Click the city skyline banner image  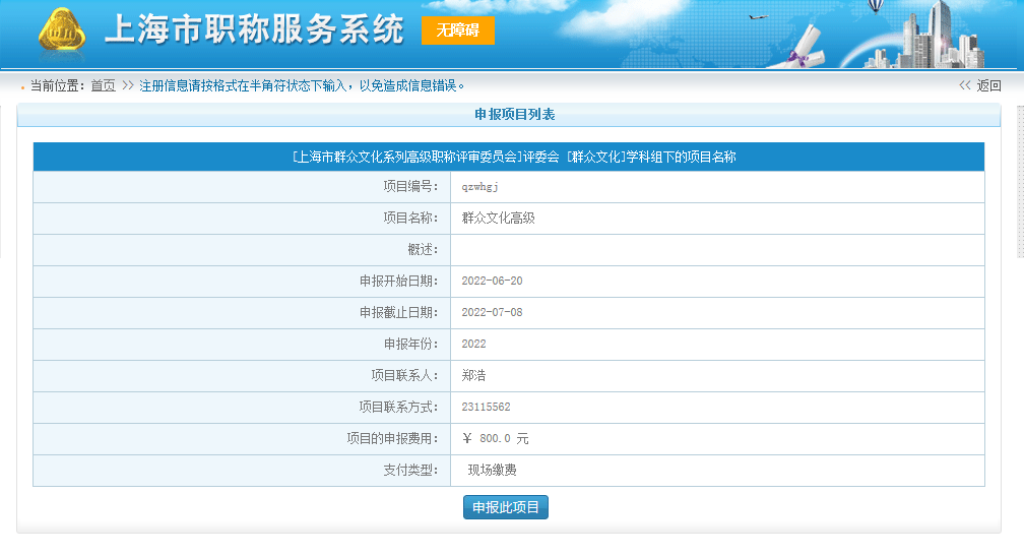(x=935, y=36)
